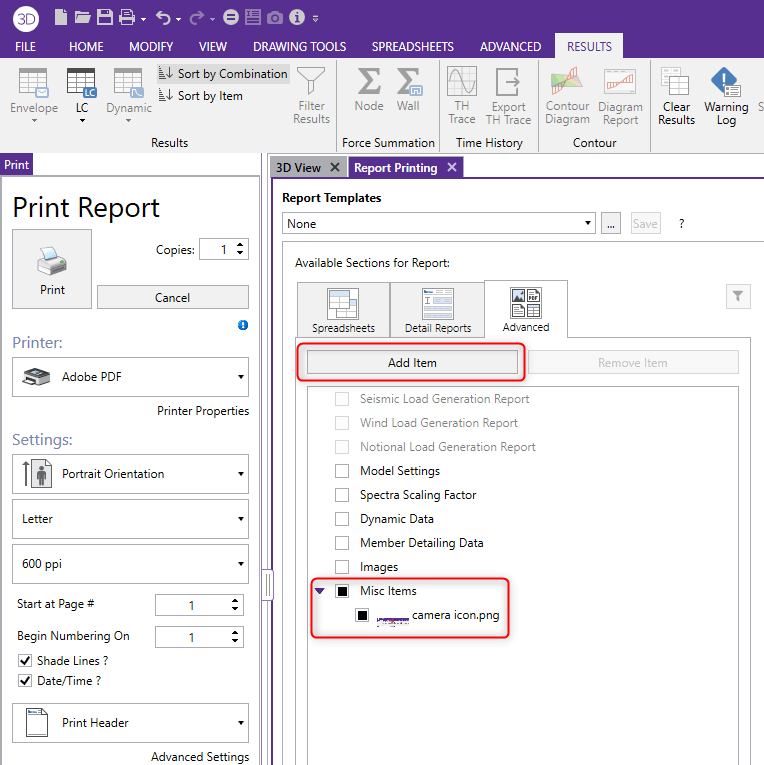Expand the Portrait Orientation dropdown
764x765 pixels.
click(x=130, y=474)
